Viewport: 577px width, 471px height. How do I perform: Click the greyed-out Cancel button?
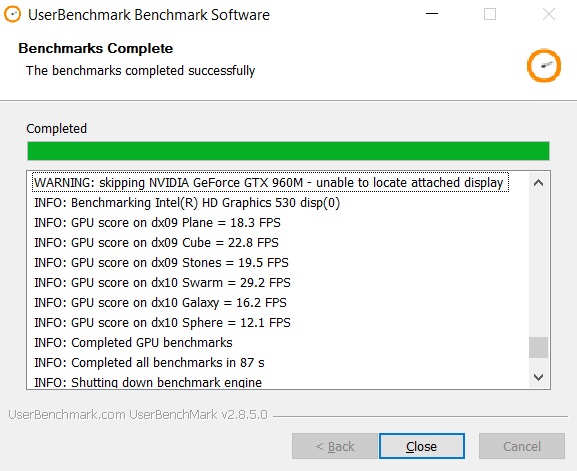[x=522, y=446]
